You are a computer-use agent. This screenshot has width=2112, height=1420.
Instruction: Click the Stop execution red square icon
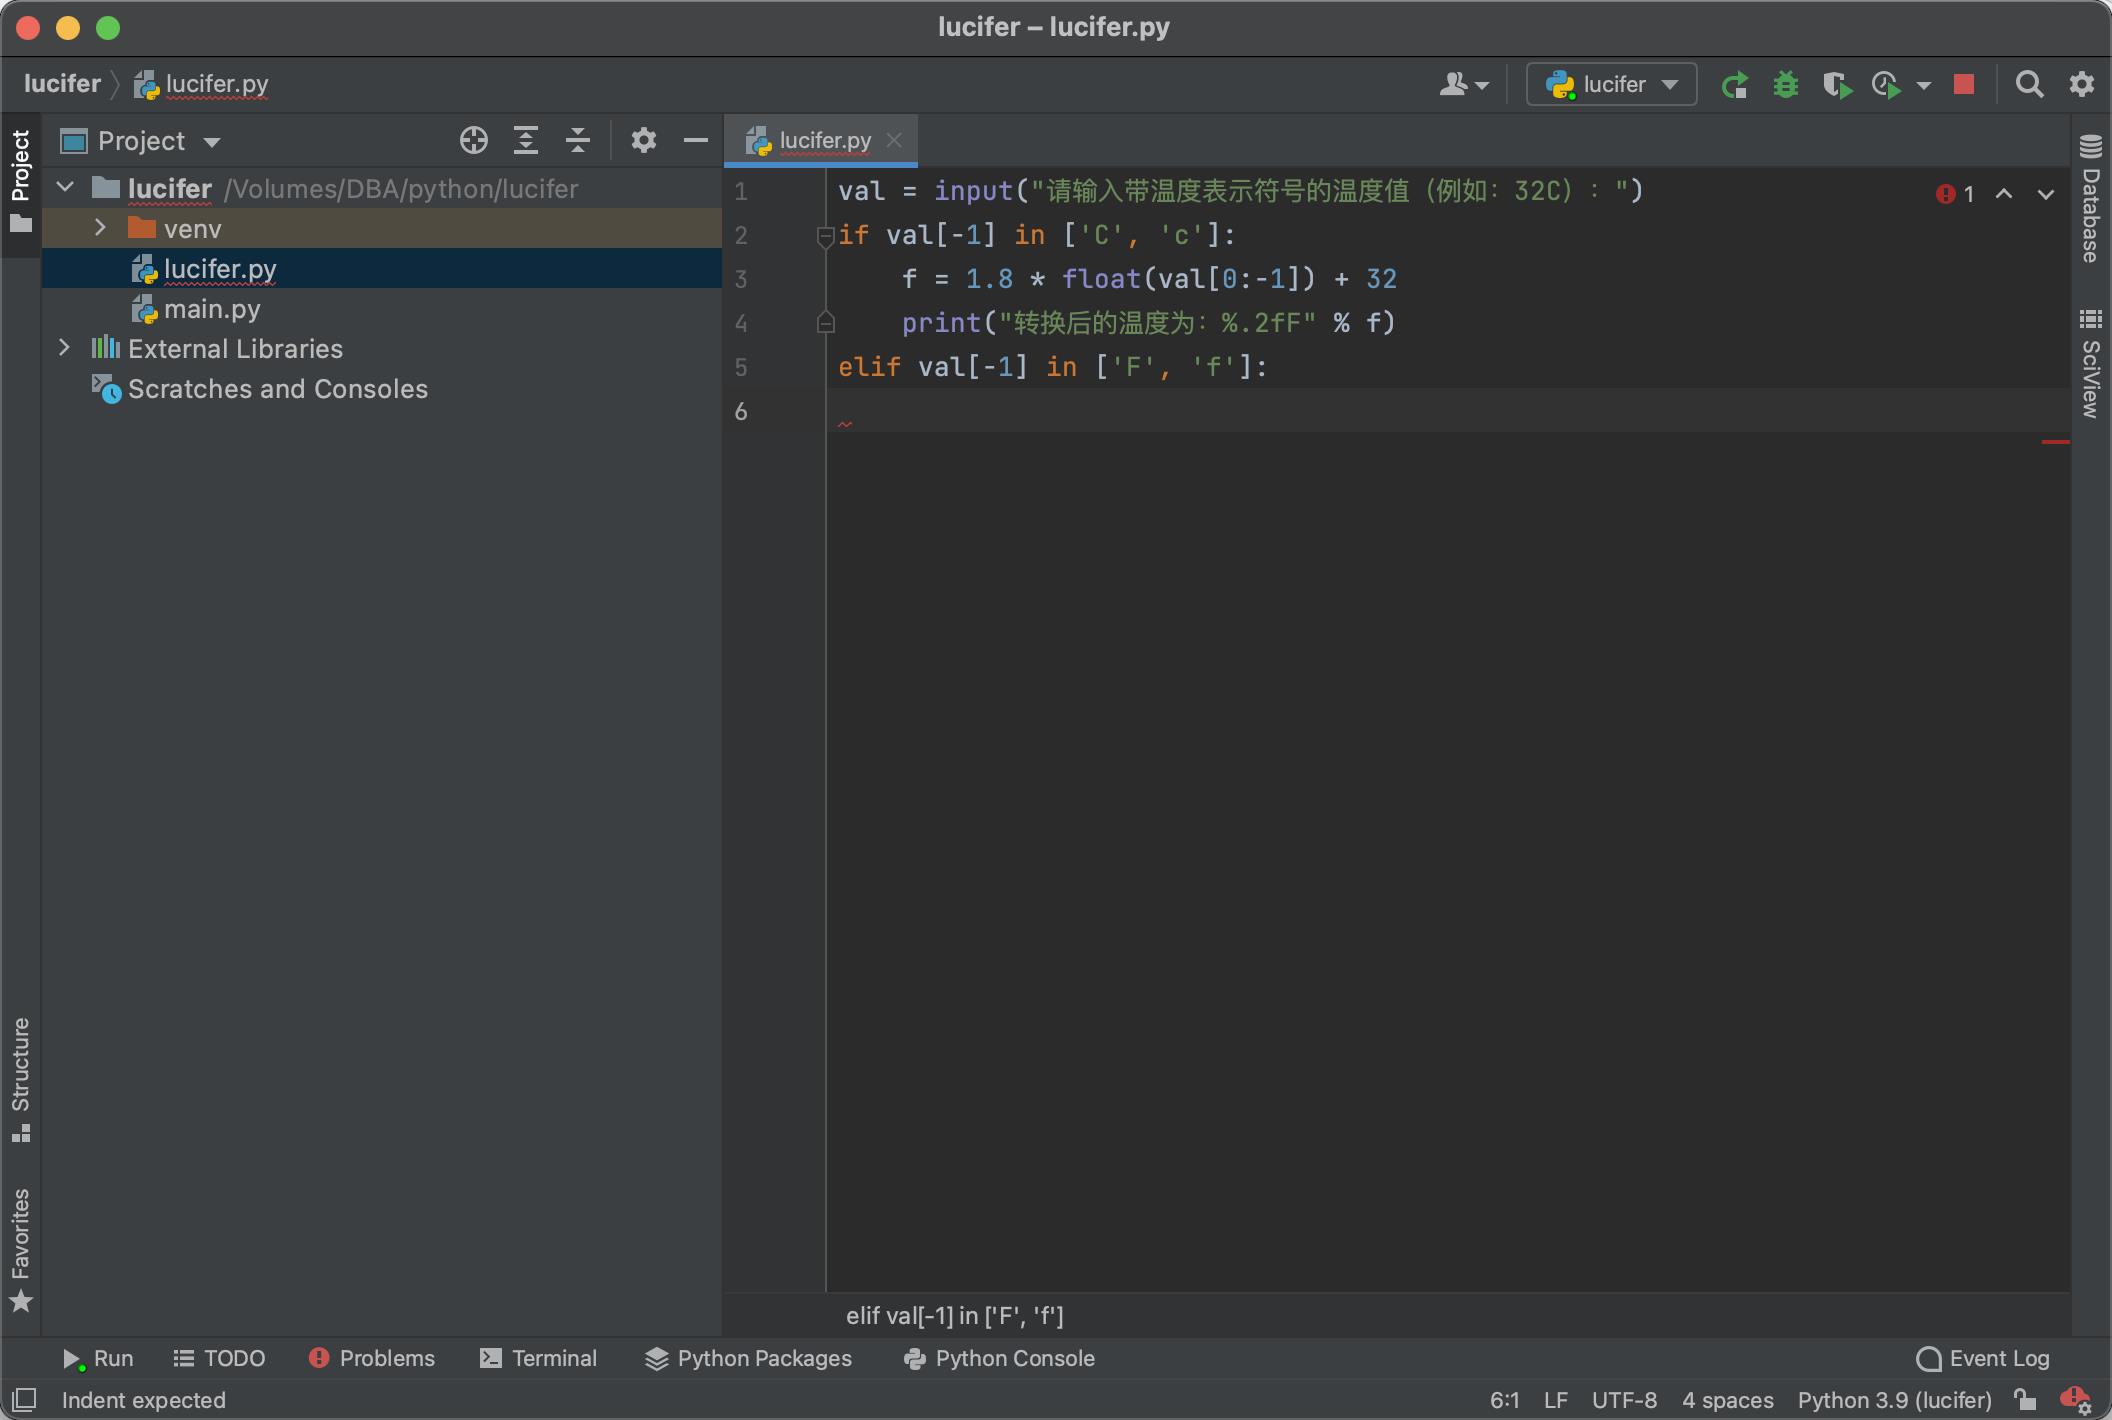coord(1965,82)
